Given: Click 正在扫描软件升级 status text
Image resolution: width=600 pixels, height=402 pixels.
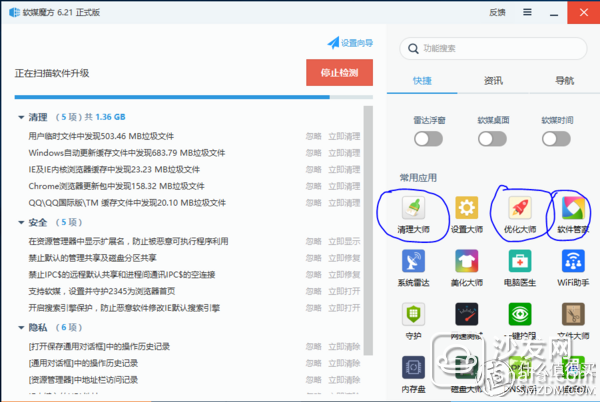Looking at the screenshot, I should pos(52,73).
